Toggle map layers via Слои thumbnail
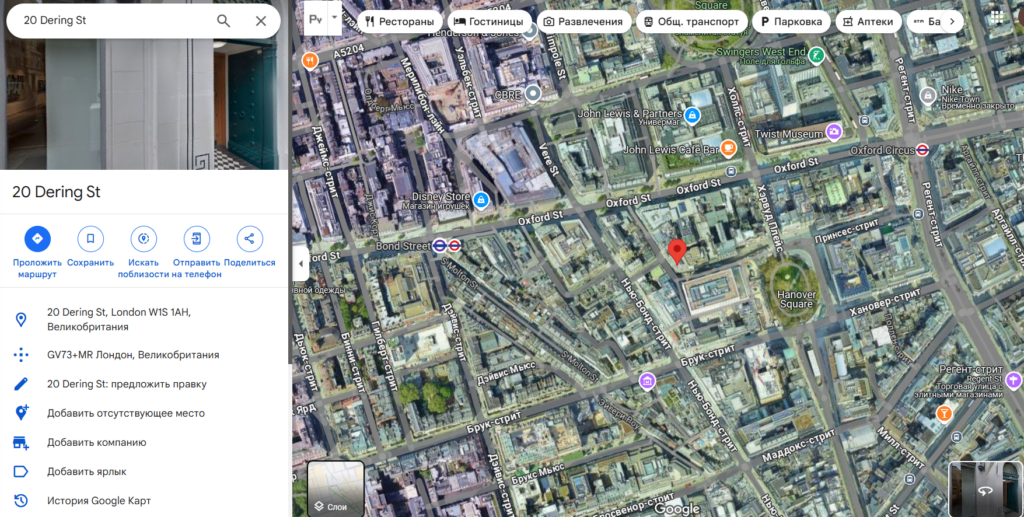Viewport: 1024px width, 517px height. tap(336, 489)
